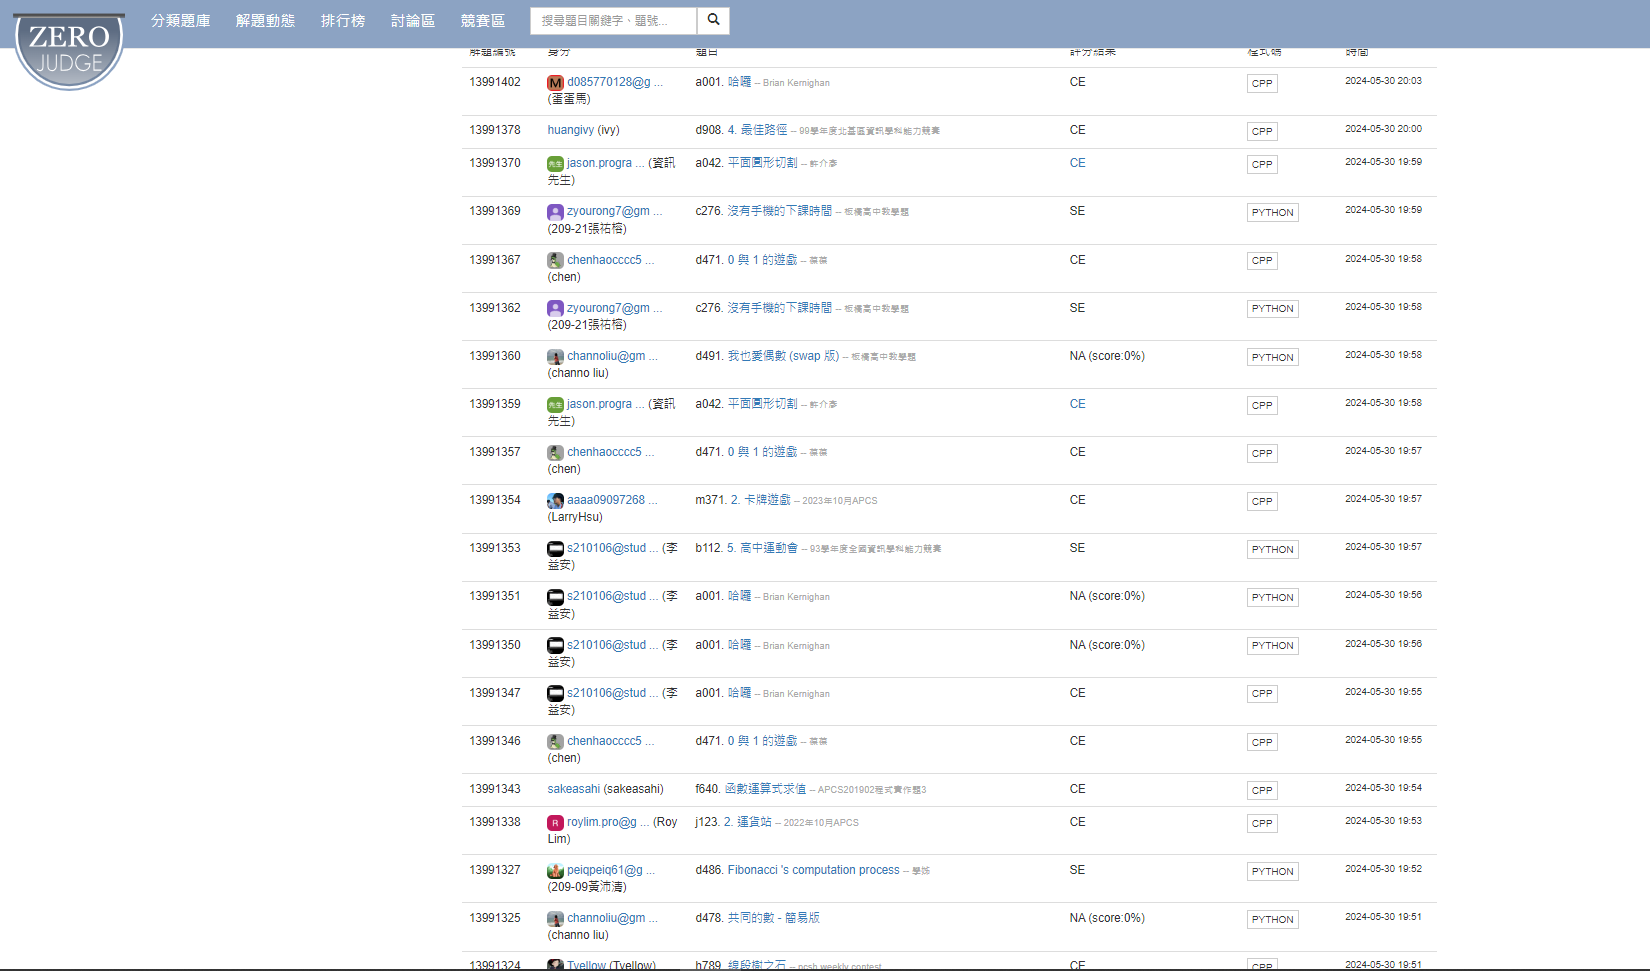Click PYTHON button for submission 13991360
Viewport: 1650px width, 971px height.
(x=1272, y=357)
